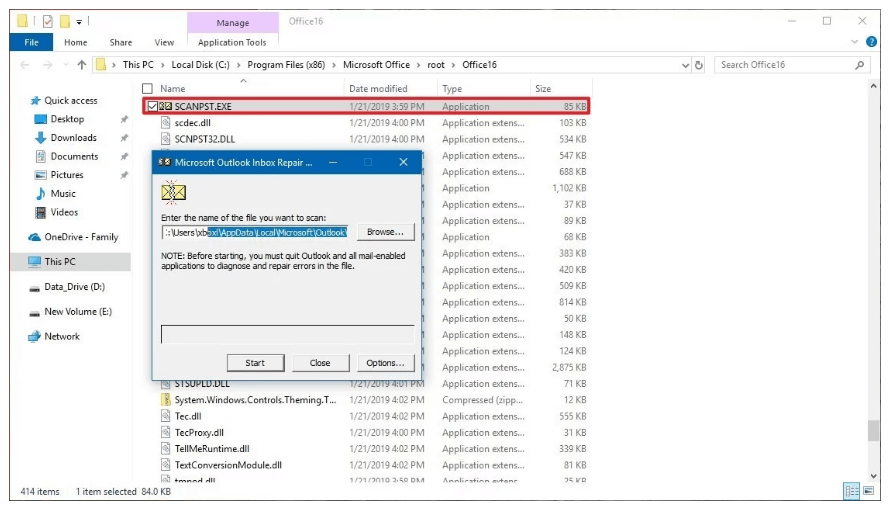Open OneDrive - Family in sidebar

coord(81,237)
